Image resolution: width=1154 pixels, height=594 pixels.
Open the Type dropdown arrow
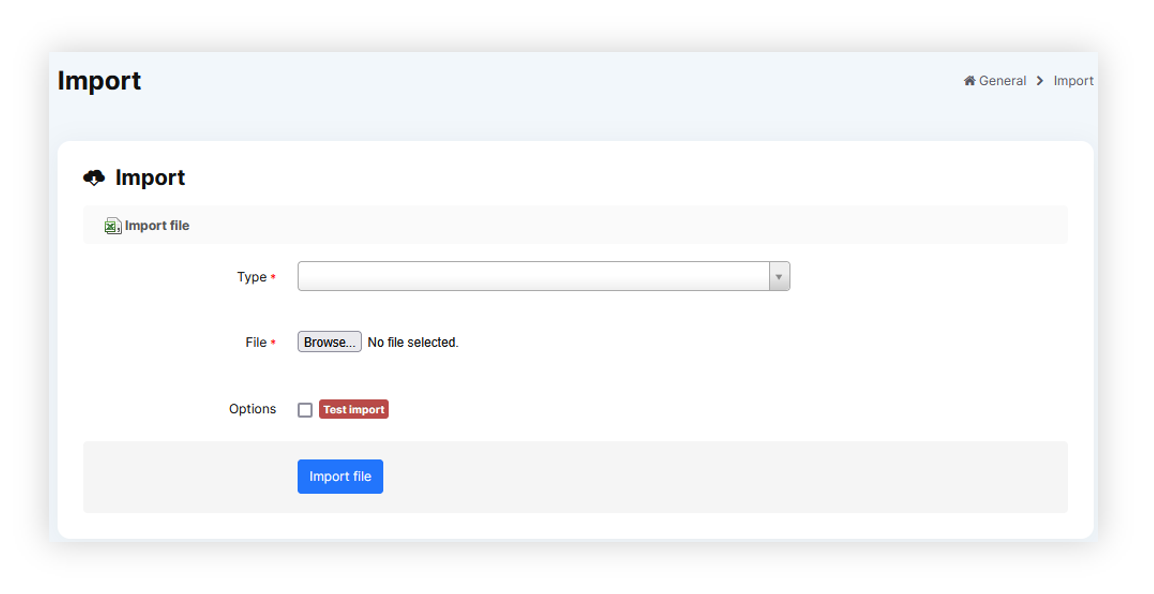click(779, 277)
